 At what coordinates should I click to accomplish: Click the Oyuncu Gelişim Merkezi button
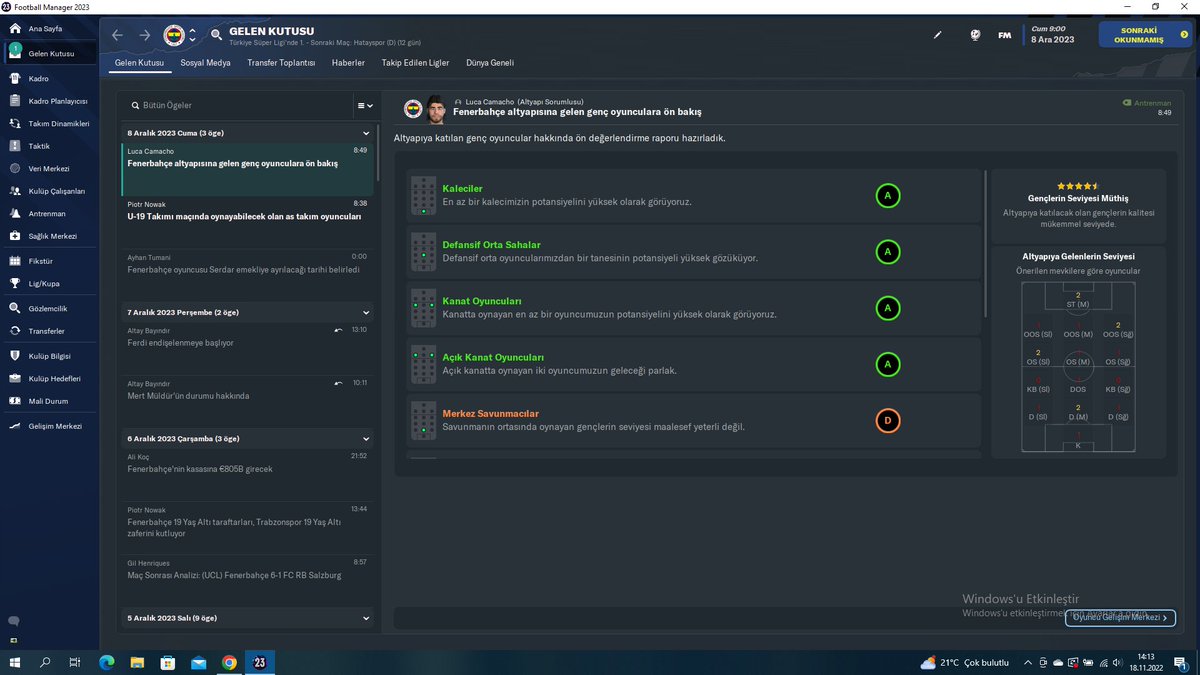point(1120,618)
